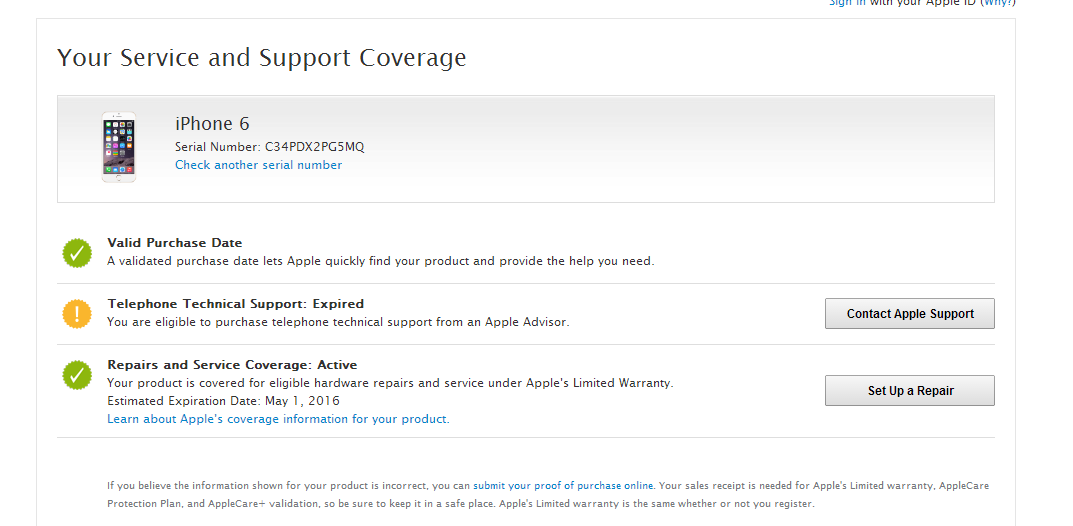Select the Valid Purchase Date heading

point(175,243)
